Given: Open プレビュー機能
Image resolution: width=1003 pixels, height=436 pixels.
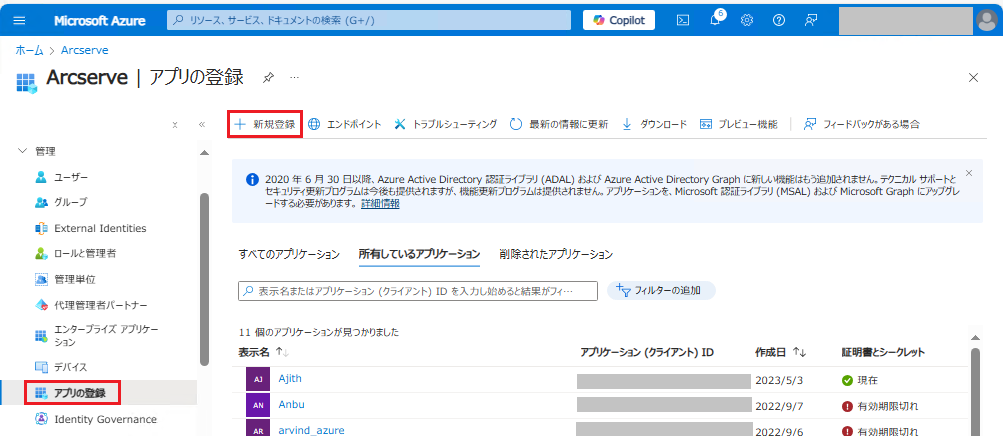Looking at the screenshot, I should (739, 124).
